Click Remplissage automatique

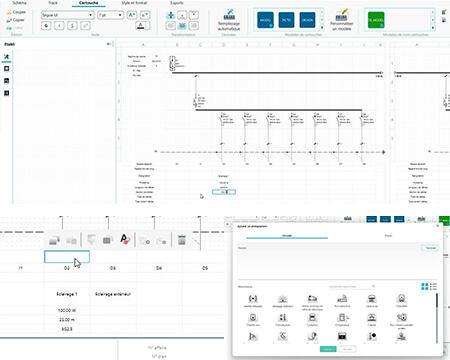click(x=229, y=20)
